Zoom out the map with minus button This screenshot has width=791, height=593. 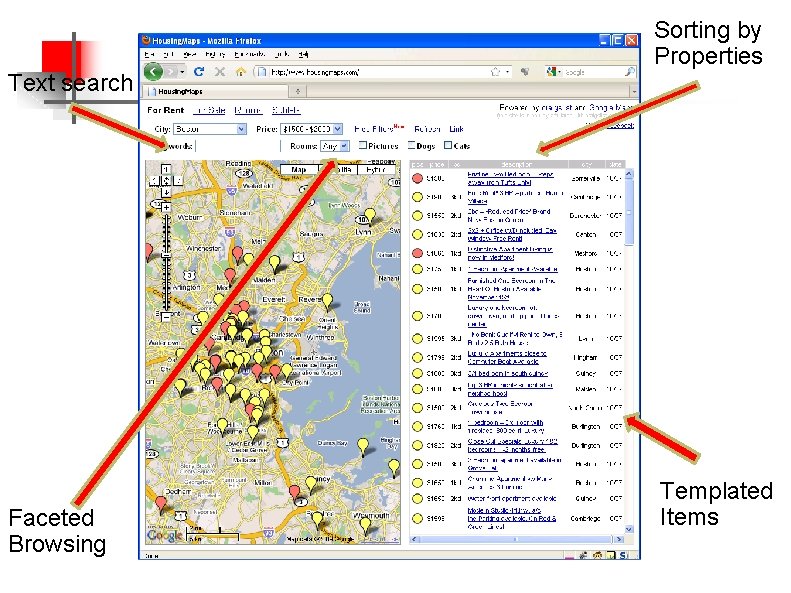pos(166,317)
